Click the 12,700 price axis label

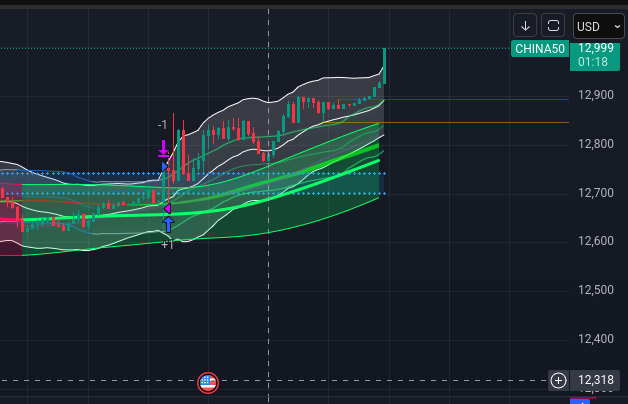pyautogui.click(x=596, y=193)
